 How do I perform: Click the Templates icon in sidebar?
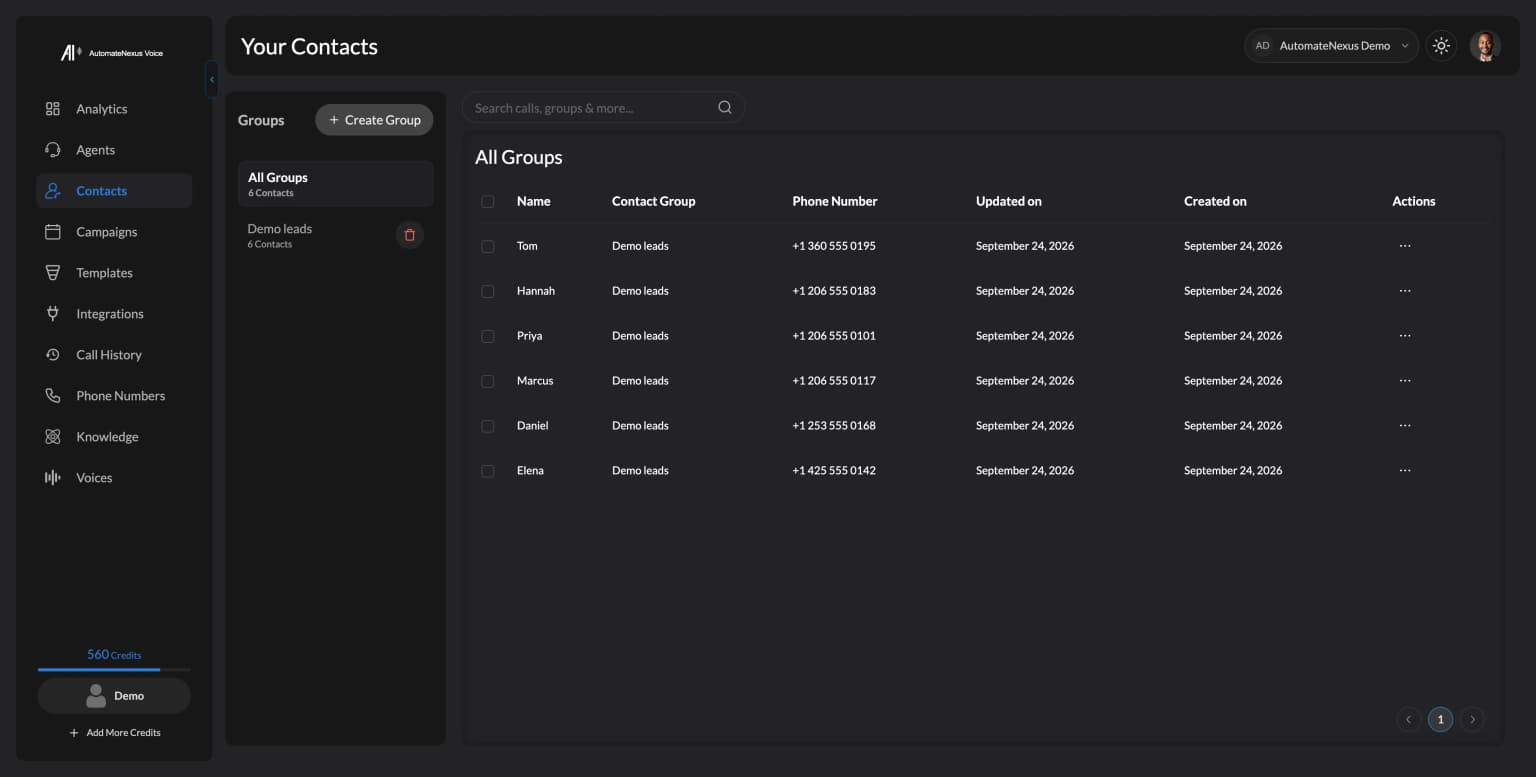coord(53,273)
